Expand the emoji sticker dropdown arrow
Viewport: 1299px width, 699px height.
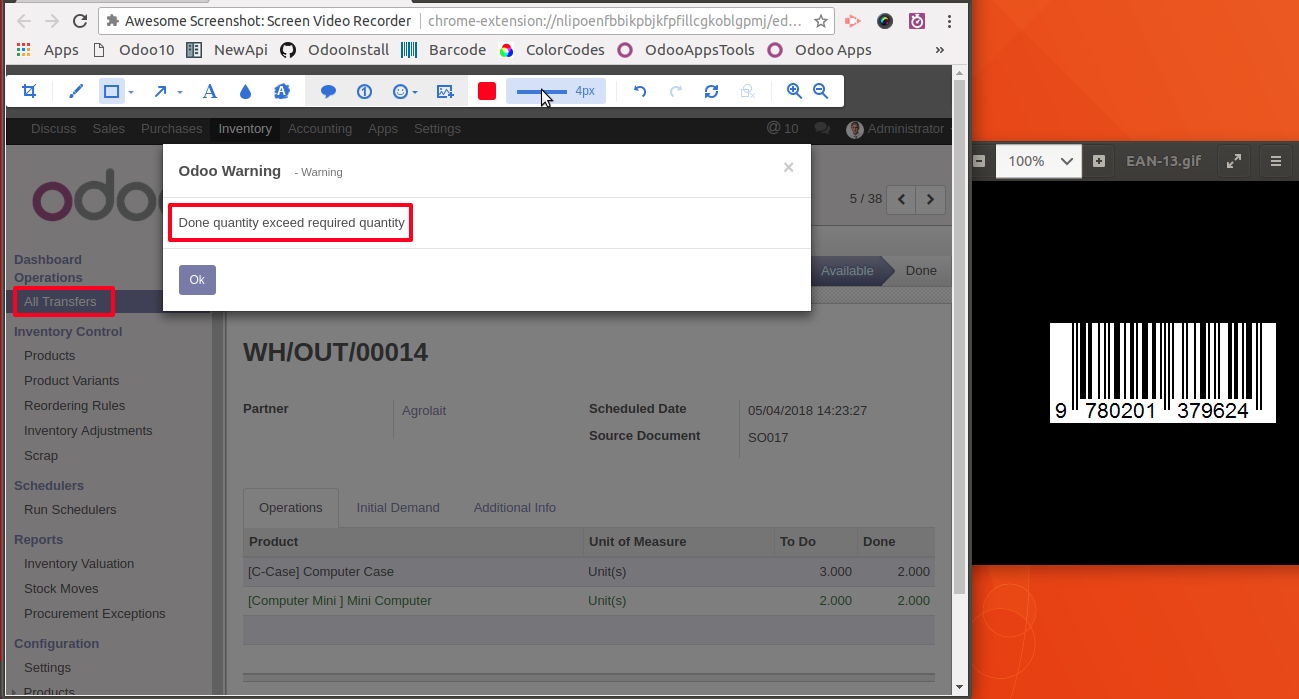pos(416,92)
